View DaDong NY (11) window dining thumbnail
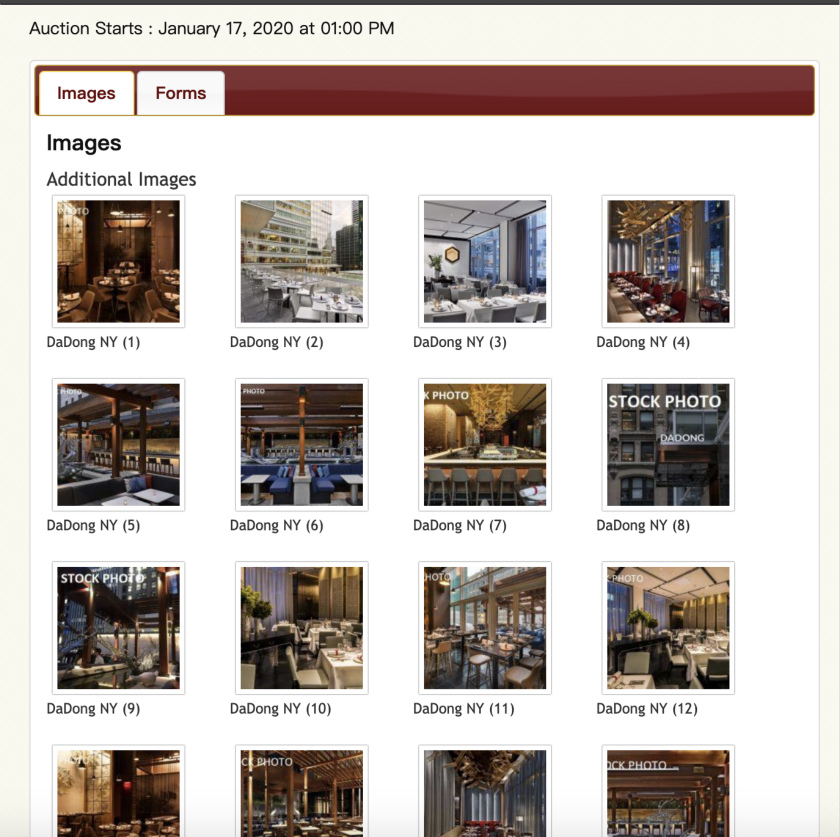This screenshot has width=840, height=837. coord(485,628)
